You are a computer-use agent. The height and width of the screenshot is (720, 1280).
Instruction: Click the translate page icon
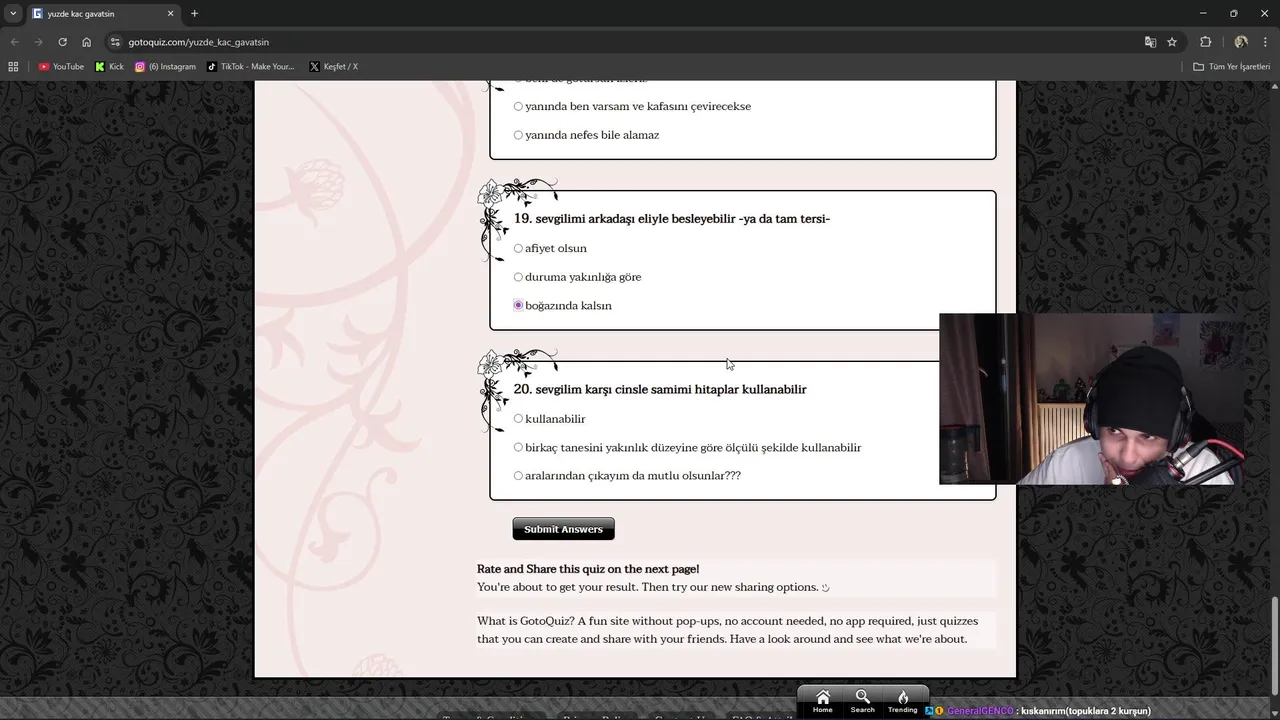(1150, 42)
